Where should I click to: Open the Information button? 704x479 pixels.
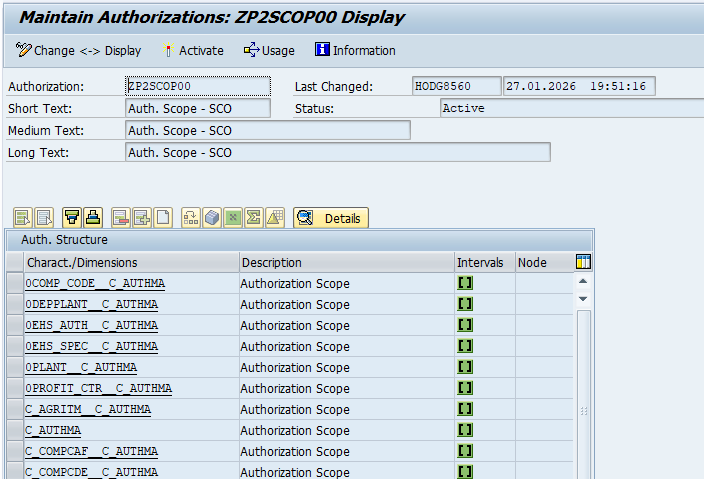click(x=355, y=50)
